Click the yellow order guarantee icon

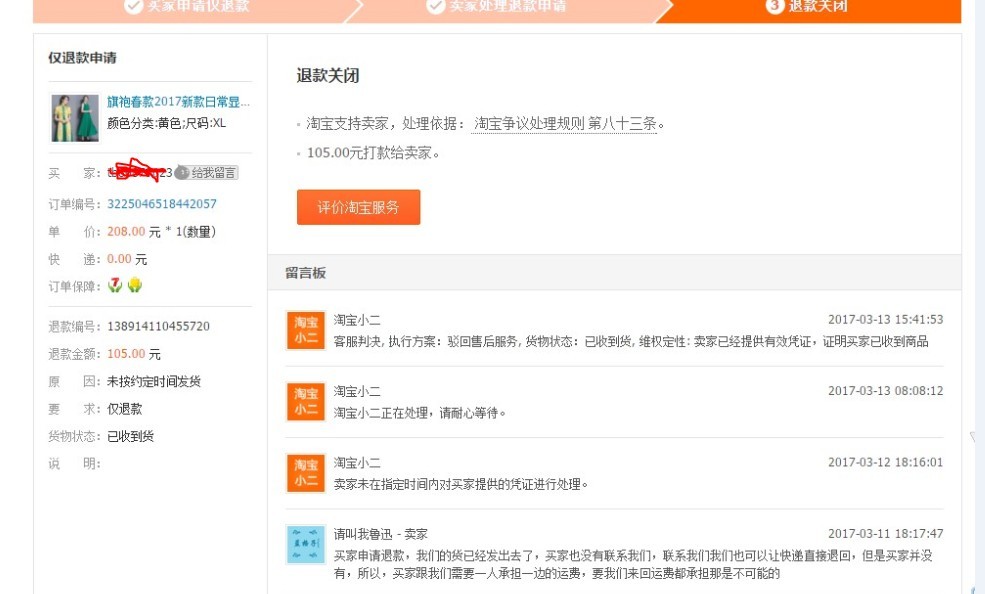pyautogui.click(x=134, y=286)
